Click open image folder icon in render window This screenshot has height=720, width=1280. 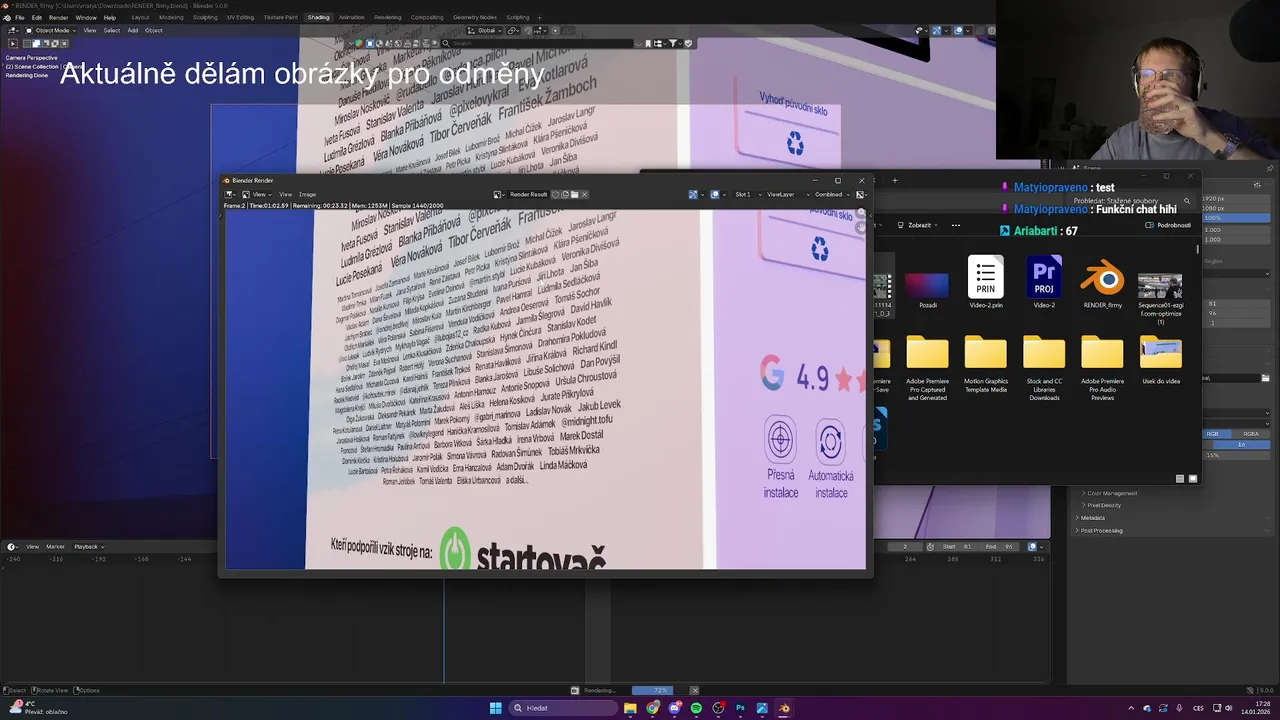[575, 194]
